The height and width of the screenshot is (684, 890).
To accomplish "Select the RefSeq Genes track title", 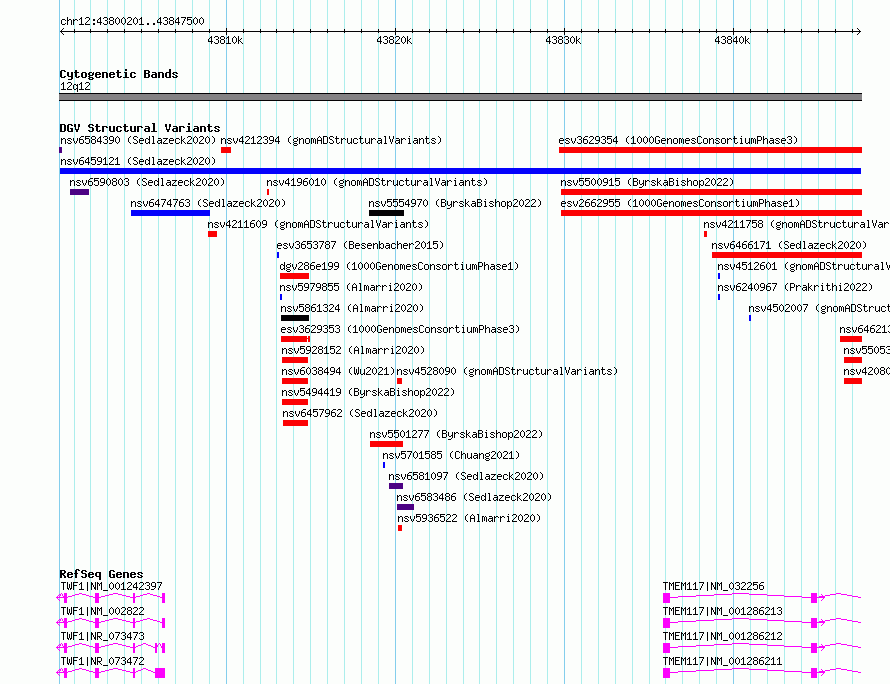I will coord(101,574).
